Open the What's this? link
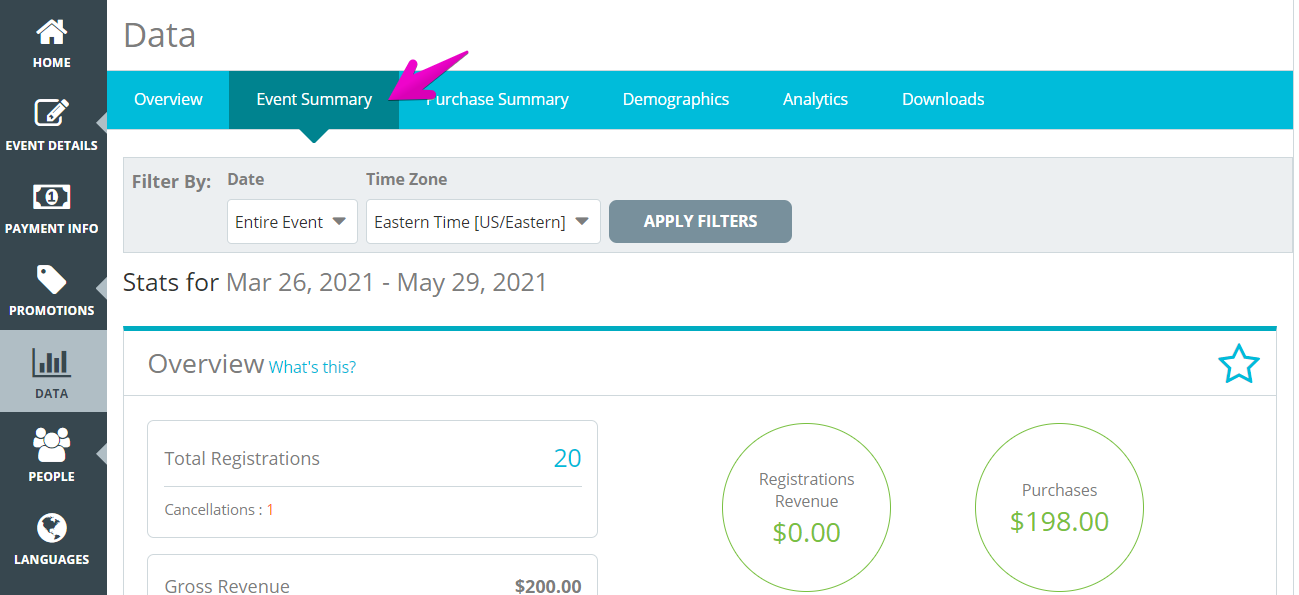This screenshot has width=1299, height=595. pyautogui.click(x=312, y=367)
